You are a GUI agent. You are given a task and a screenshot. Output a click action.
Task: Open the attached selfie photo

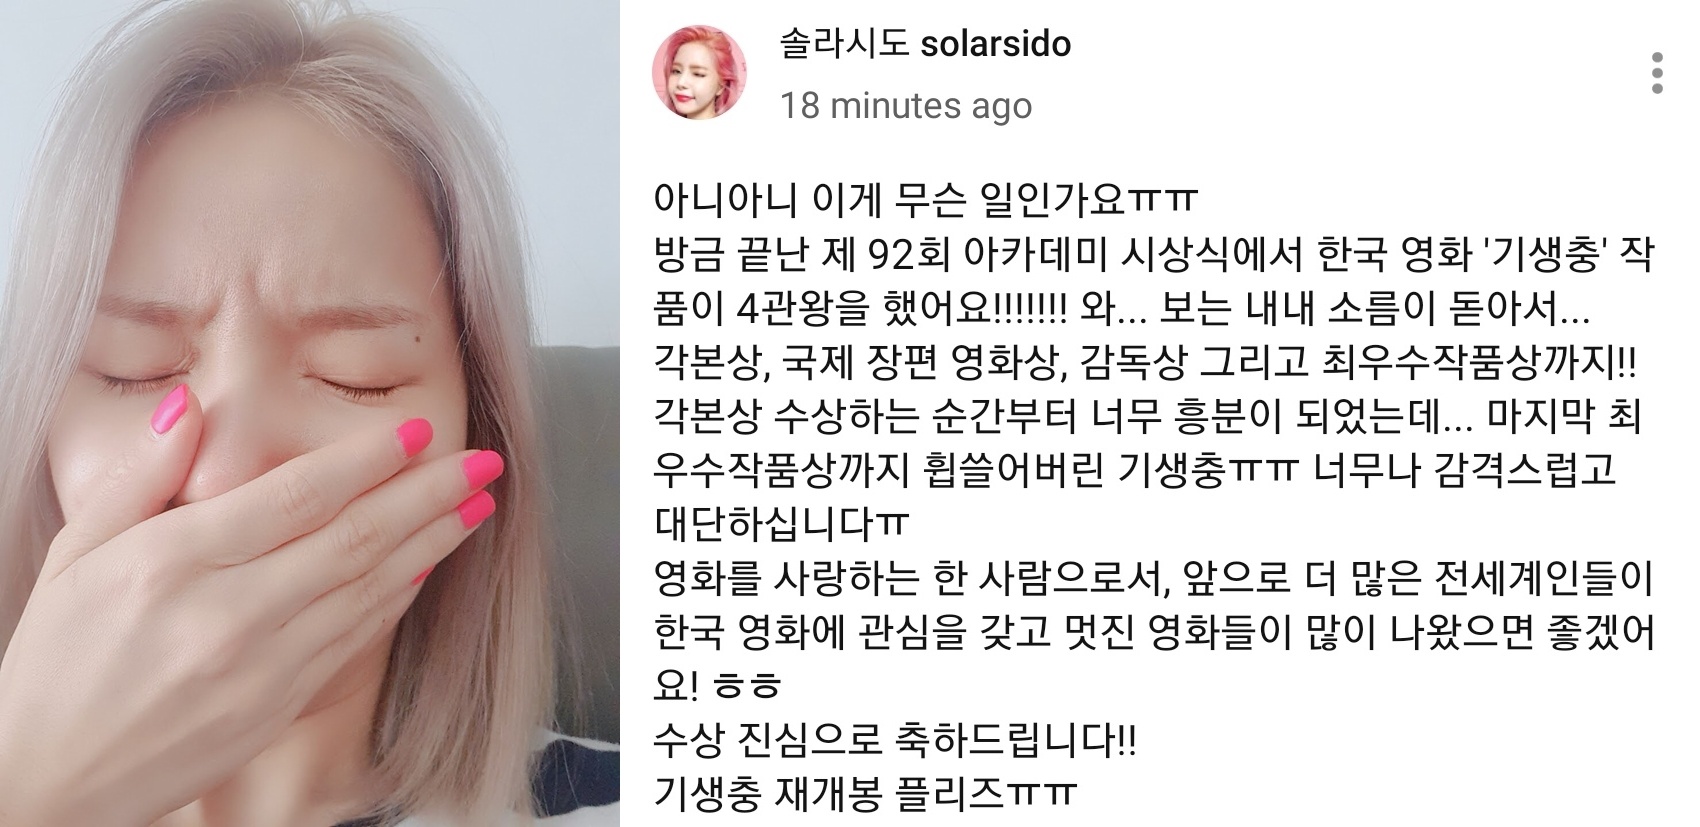tap(310, 413)
